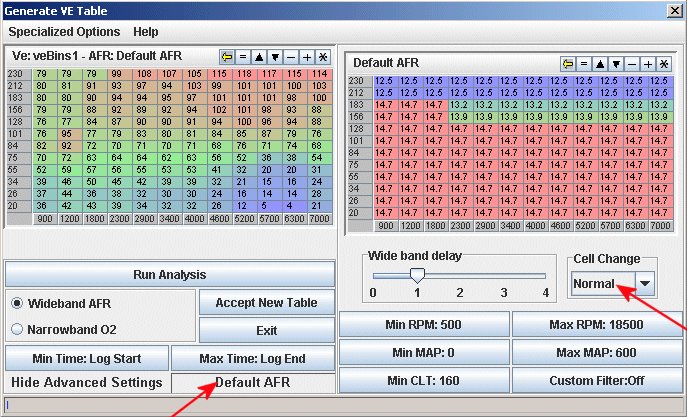Click Max Time: Log End button

(x=253, y=358)
